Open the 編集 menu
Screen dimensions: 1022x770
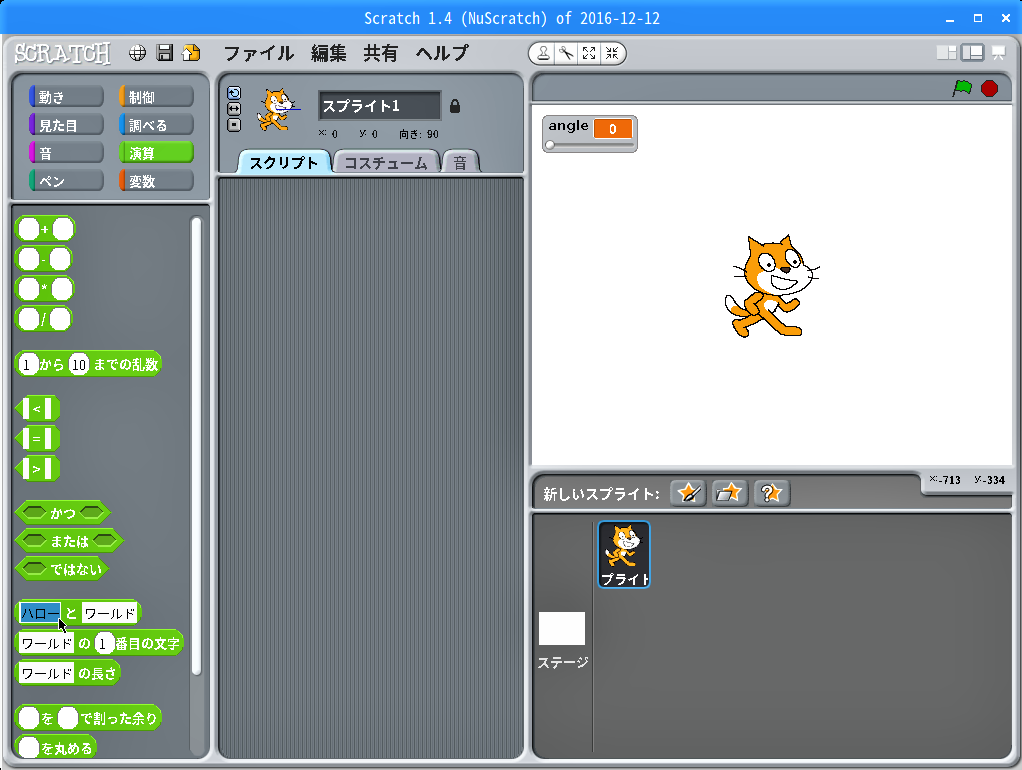pos(328,53)
